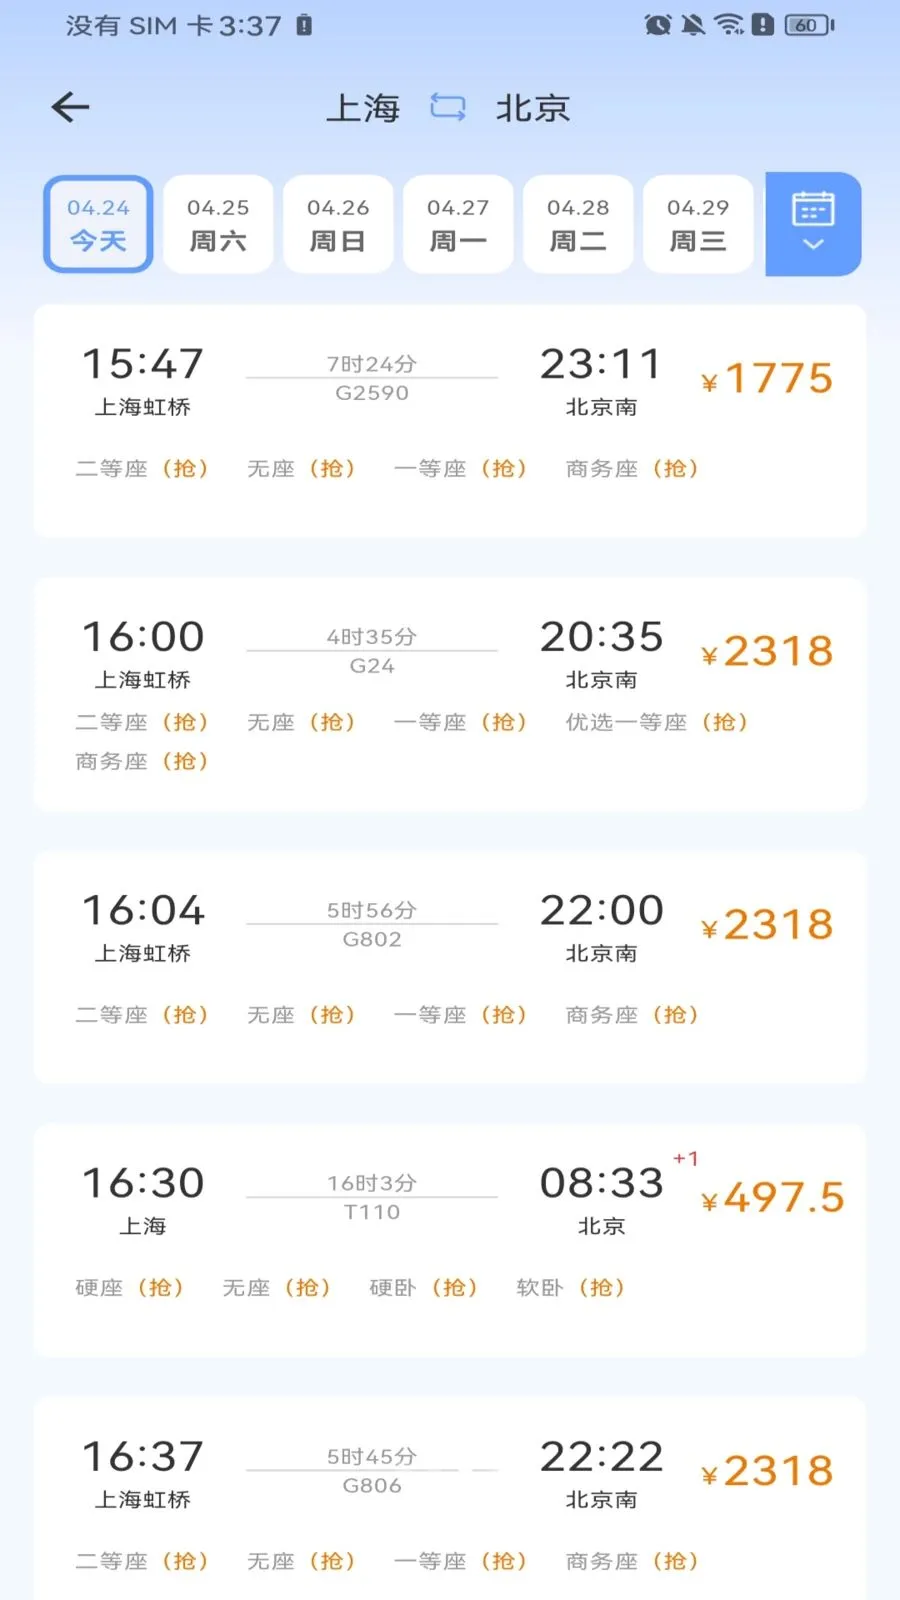This screenshot has height=1600, width=900.
Task: Grab 商务座 ticket on train G802
Action: (631, 1015)
